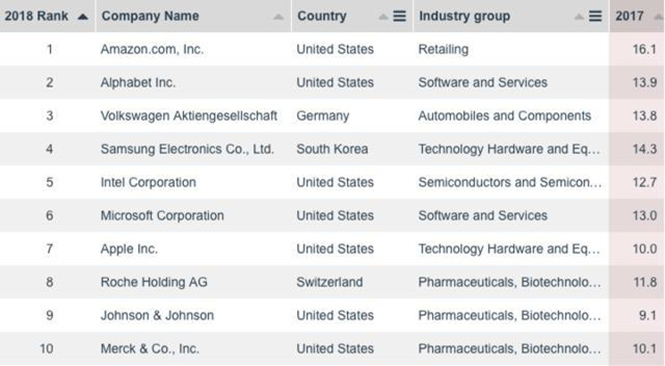Open the Amazon.com, Inc. row
The height and width of the screenshot is (366, 665).
pos(332,49)
